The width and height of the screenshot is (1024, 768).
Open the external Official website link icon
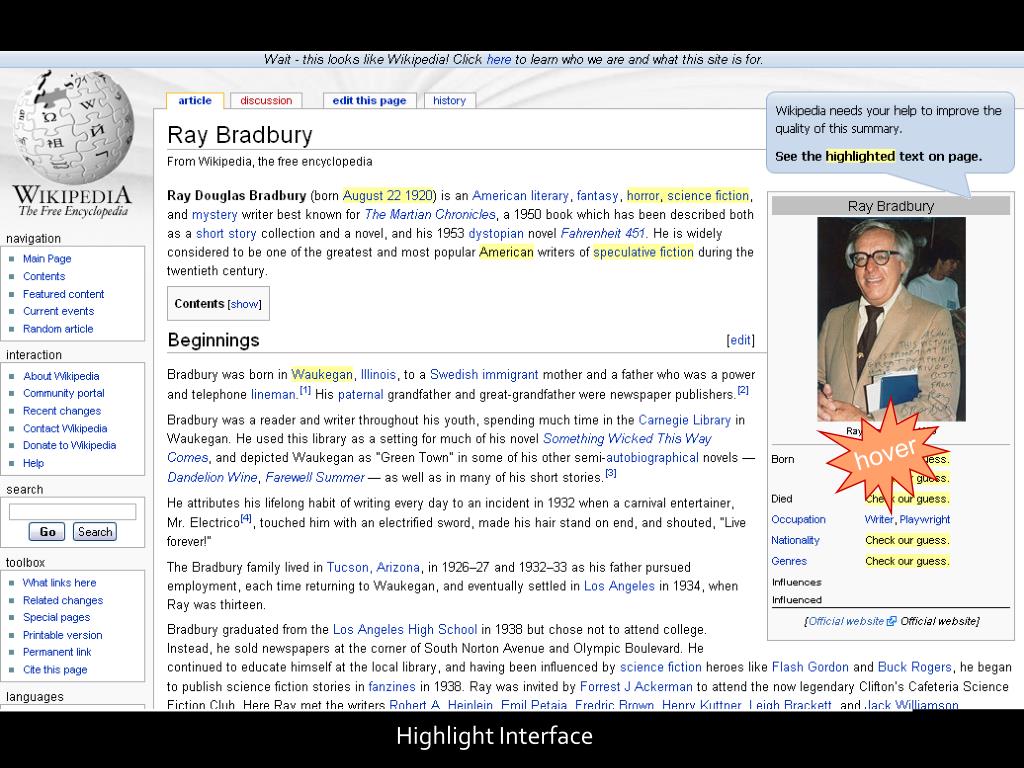[891, 622]
